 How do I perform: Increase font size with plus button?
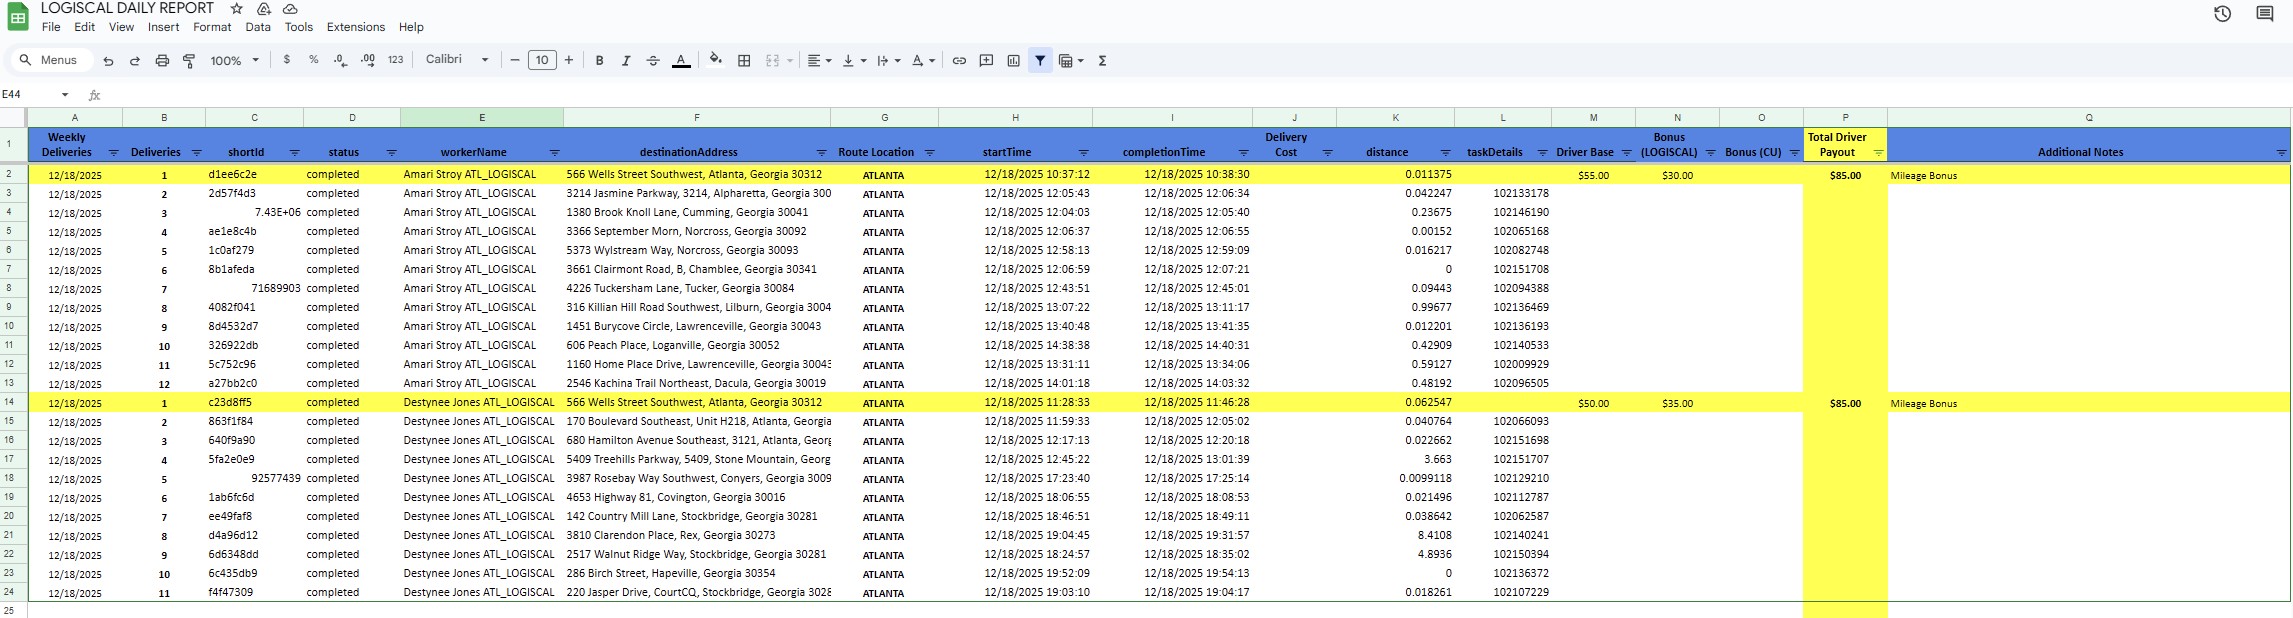(x=569, y=60)
